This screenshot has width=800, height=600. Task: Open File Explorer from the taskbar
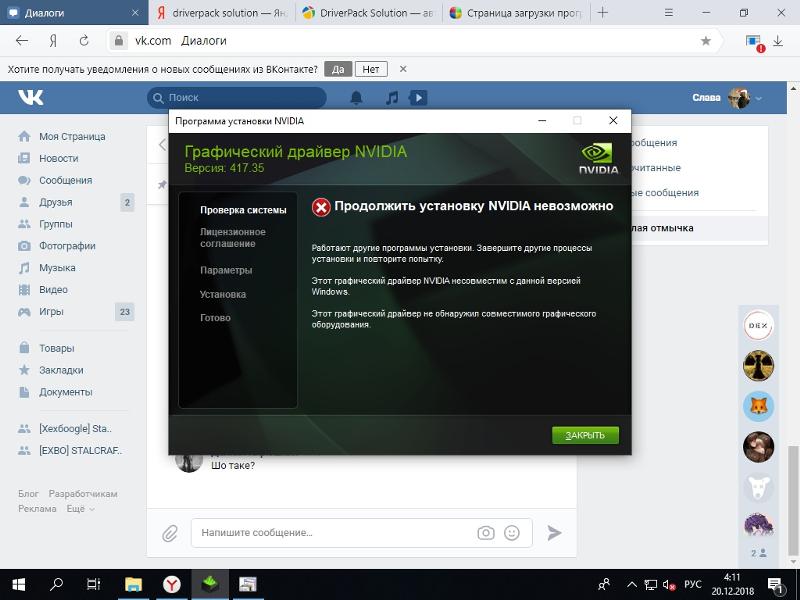(x=134, y=585)
